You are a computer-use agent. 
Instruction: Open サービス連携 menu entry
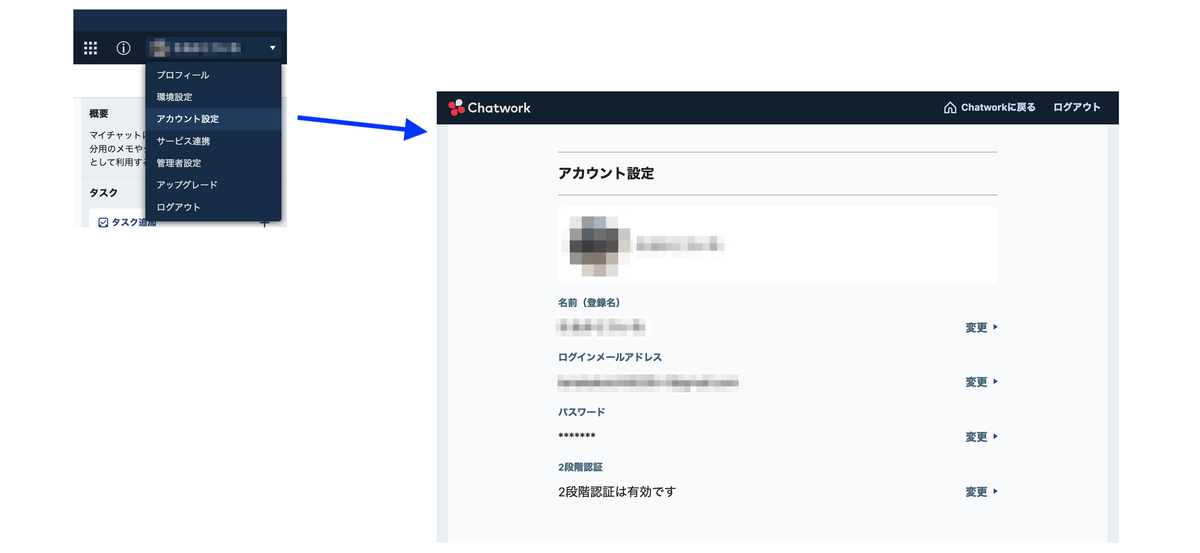(213, 141)
